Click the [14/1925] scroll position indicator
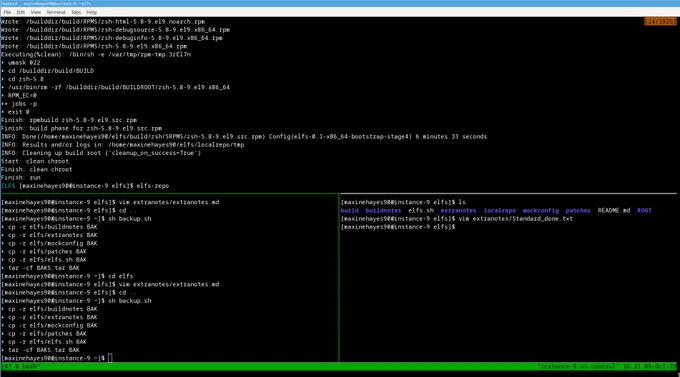Image resolution: width=680 pixels, height=377 pixels. point(660,21)
